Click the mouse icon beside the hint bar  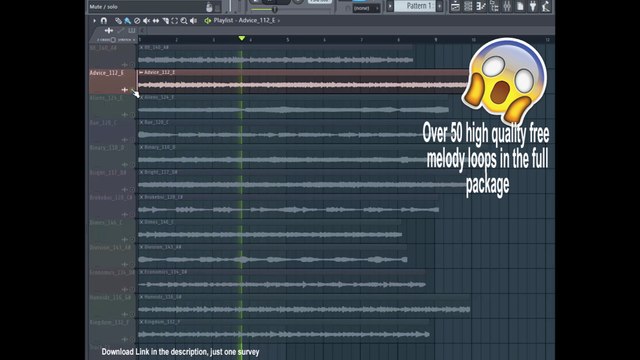point(209,7)
